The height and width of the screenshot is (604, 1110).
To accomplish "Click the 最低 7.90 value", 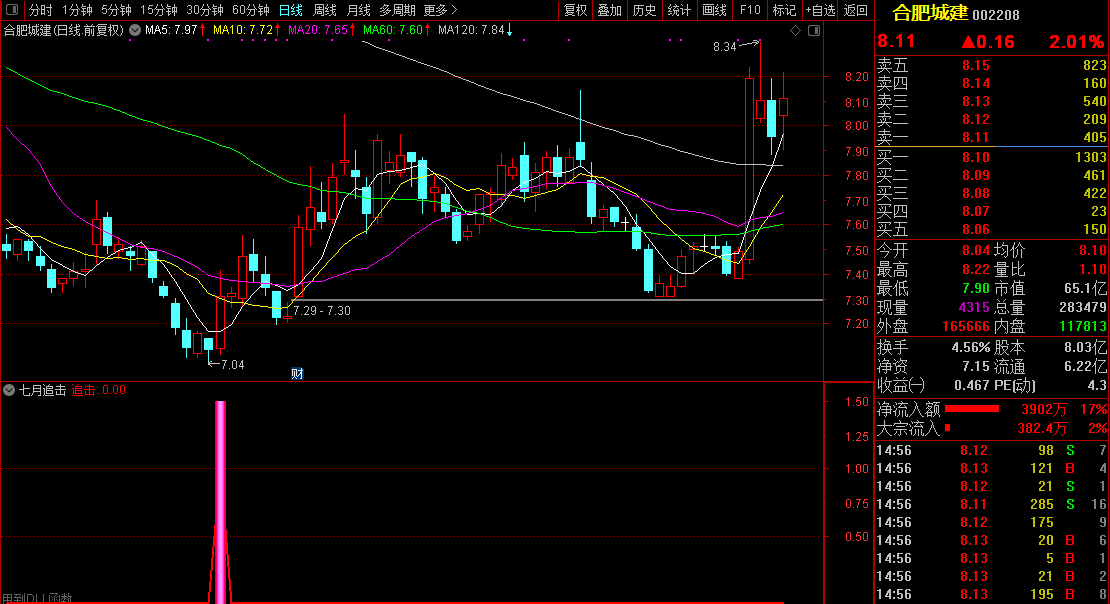I will tap(975, 288).
